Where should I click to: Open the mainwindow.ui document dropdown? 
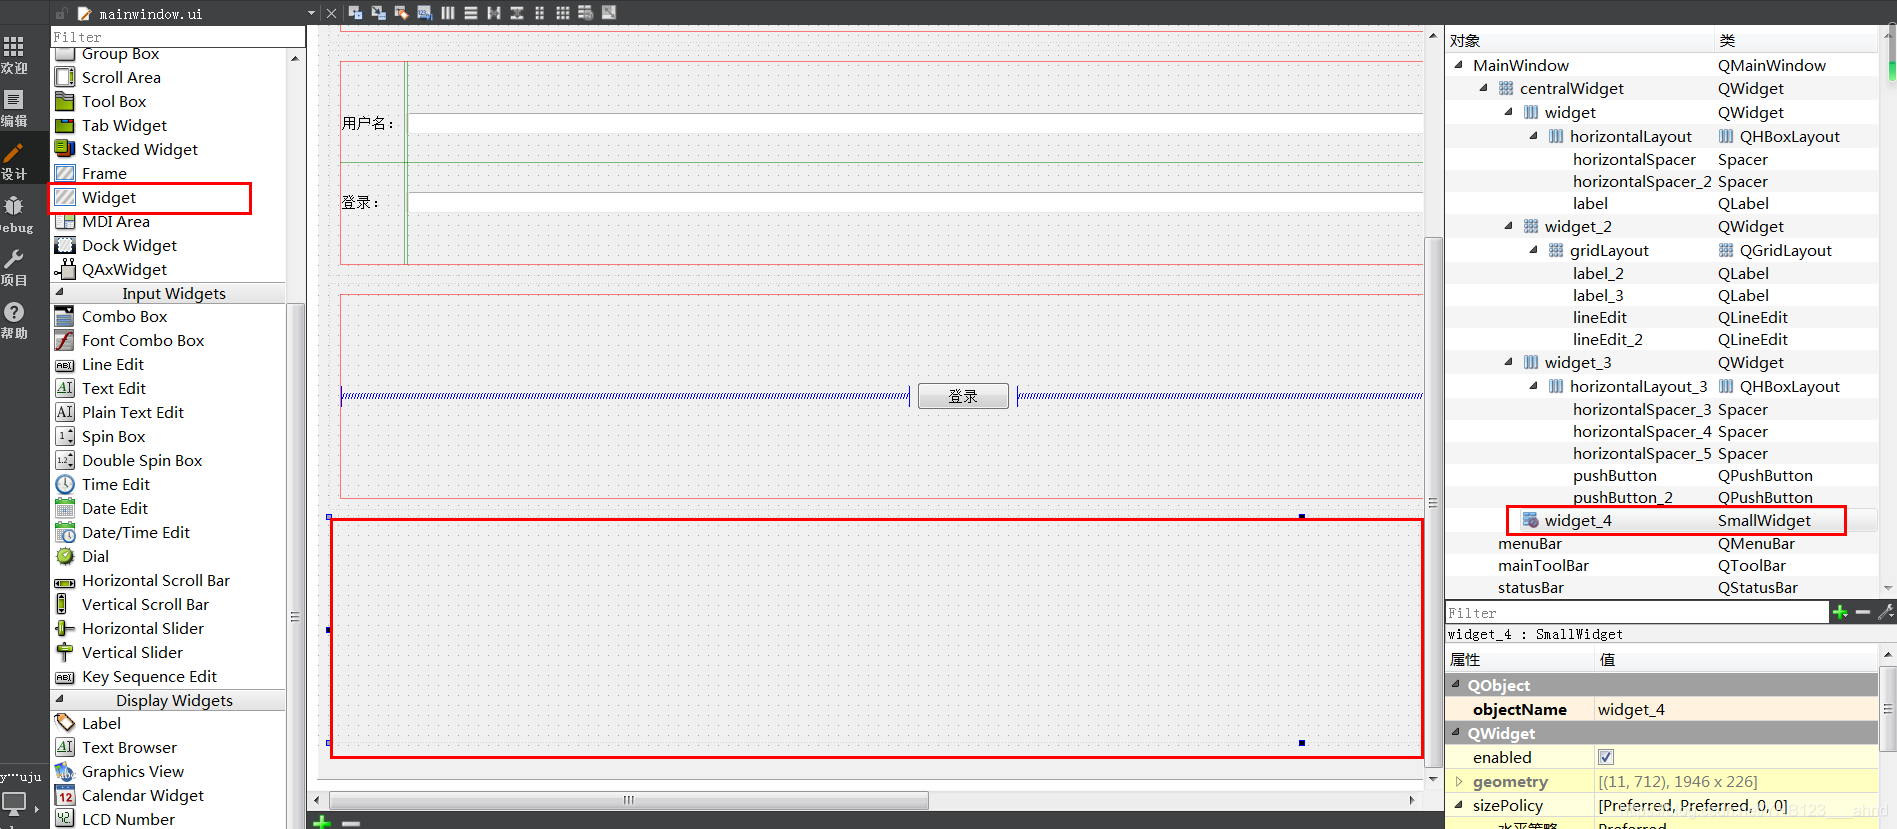[x=311, y=14]
